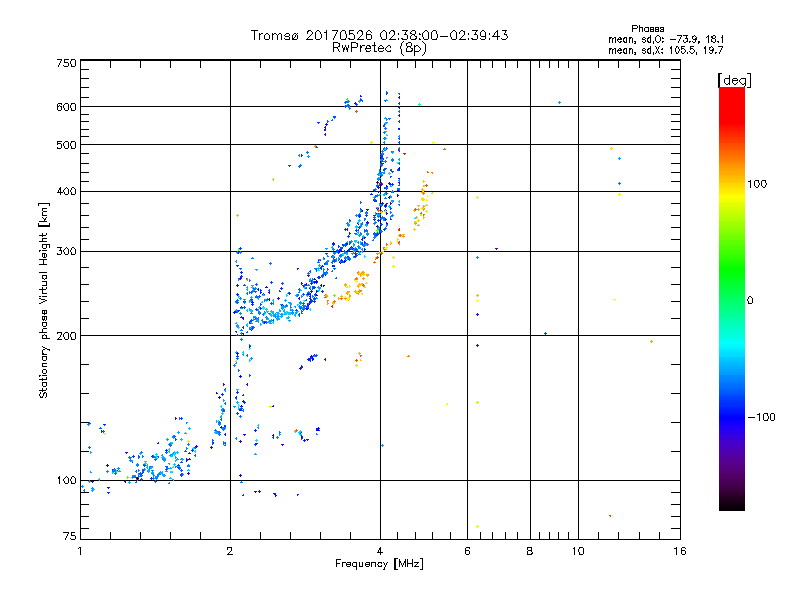Click the '4' x-axis tick label
800x600 pixels.
pyautogui.click(x=380, y=551)
